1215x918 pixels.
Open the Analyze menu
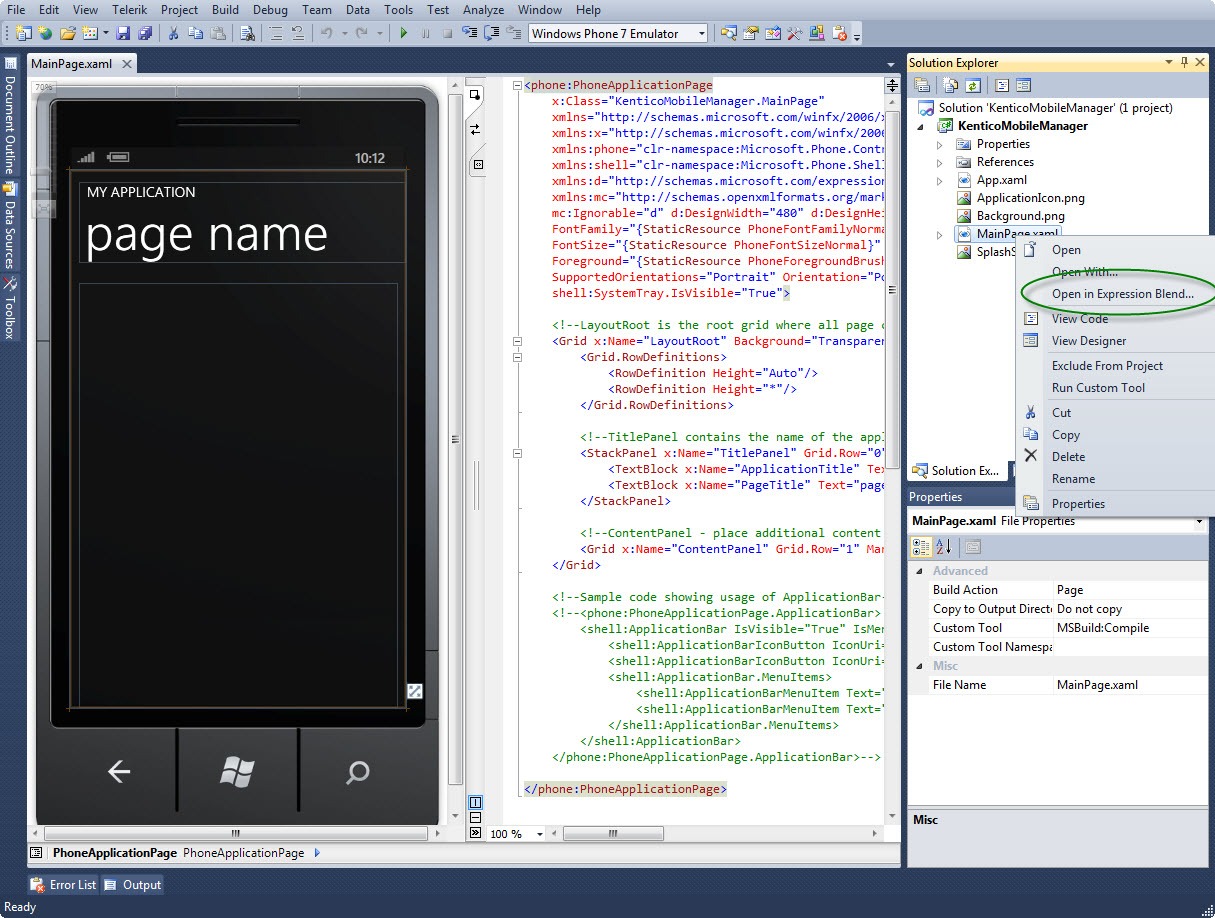(x=484, y=10)
